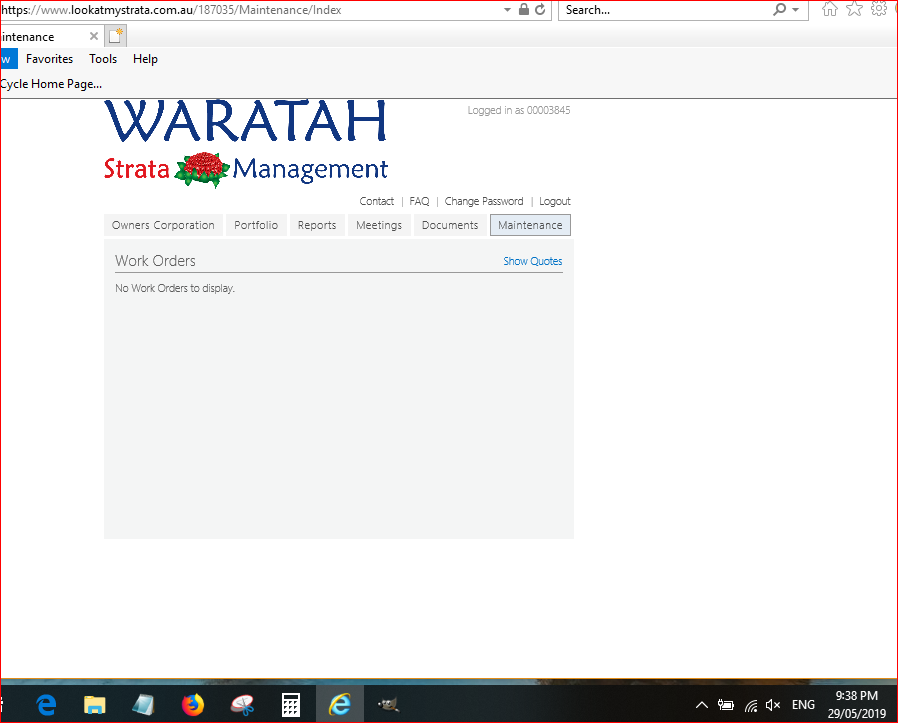Open the Wi-Fi network tray icon
Image resolution: width=898 pixels, height=723 pixels.
tap(751, 705)
